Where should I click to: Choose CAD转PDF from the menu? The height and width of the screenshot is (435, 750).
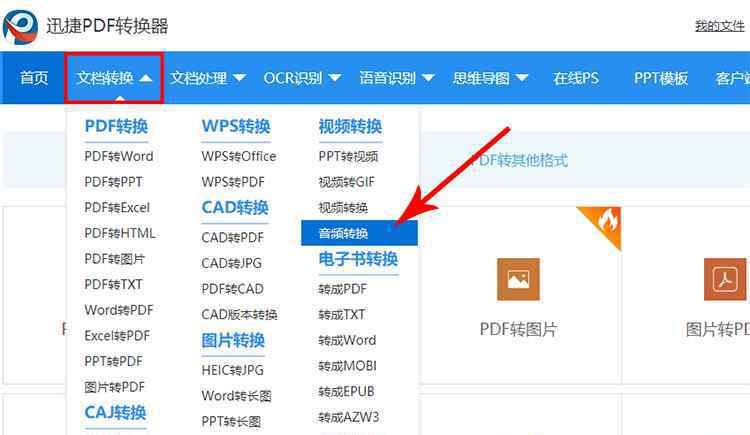[x=232, y=238]
